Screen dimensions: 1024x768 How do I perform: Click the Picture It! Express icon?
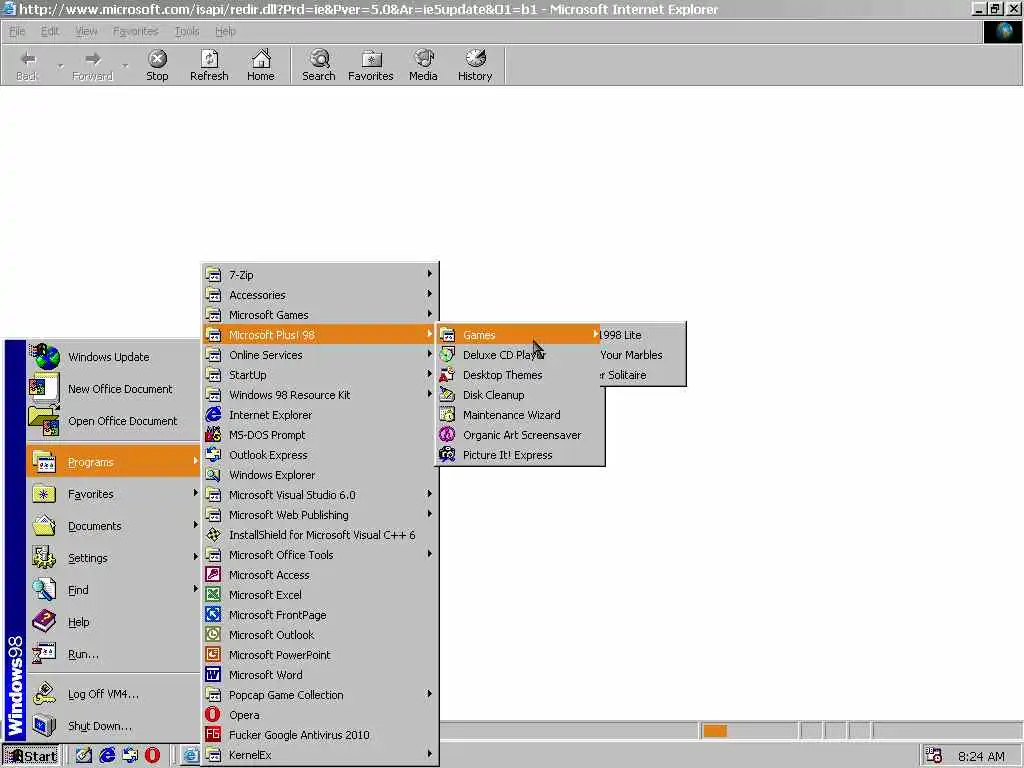[447, 455]
